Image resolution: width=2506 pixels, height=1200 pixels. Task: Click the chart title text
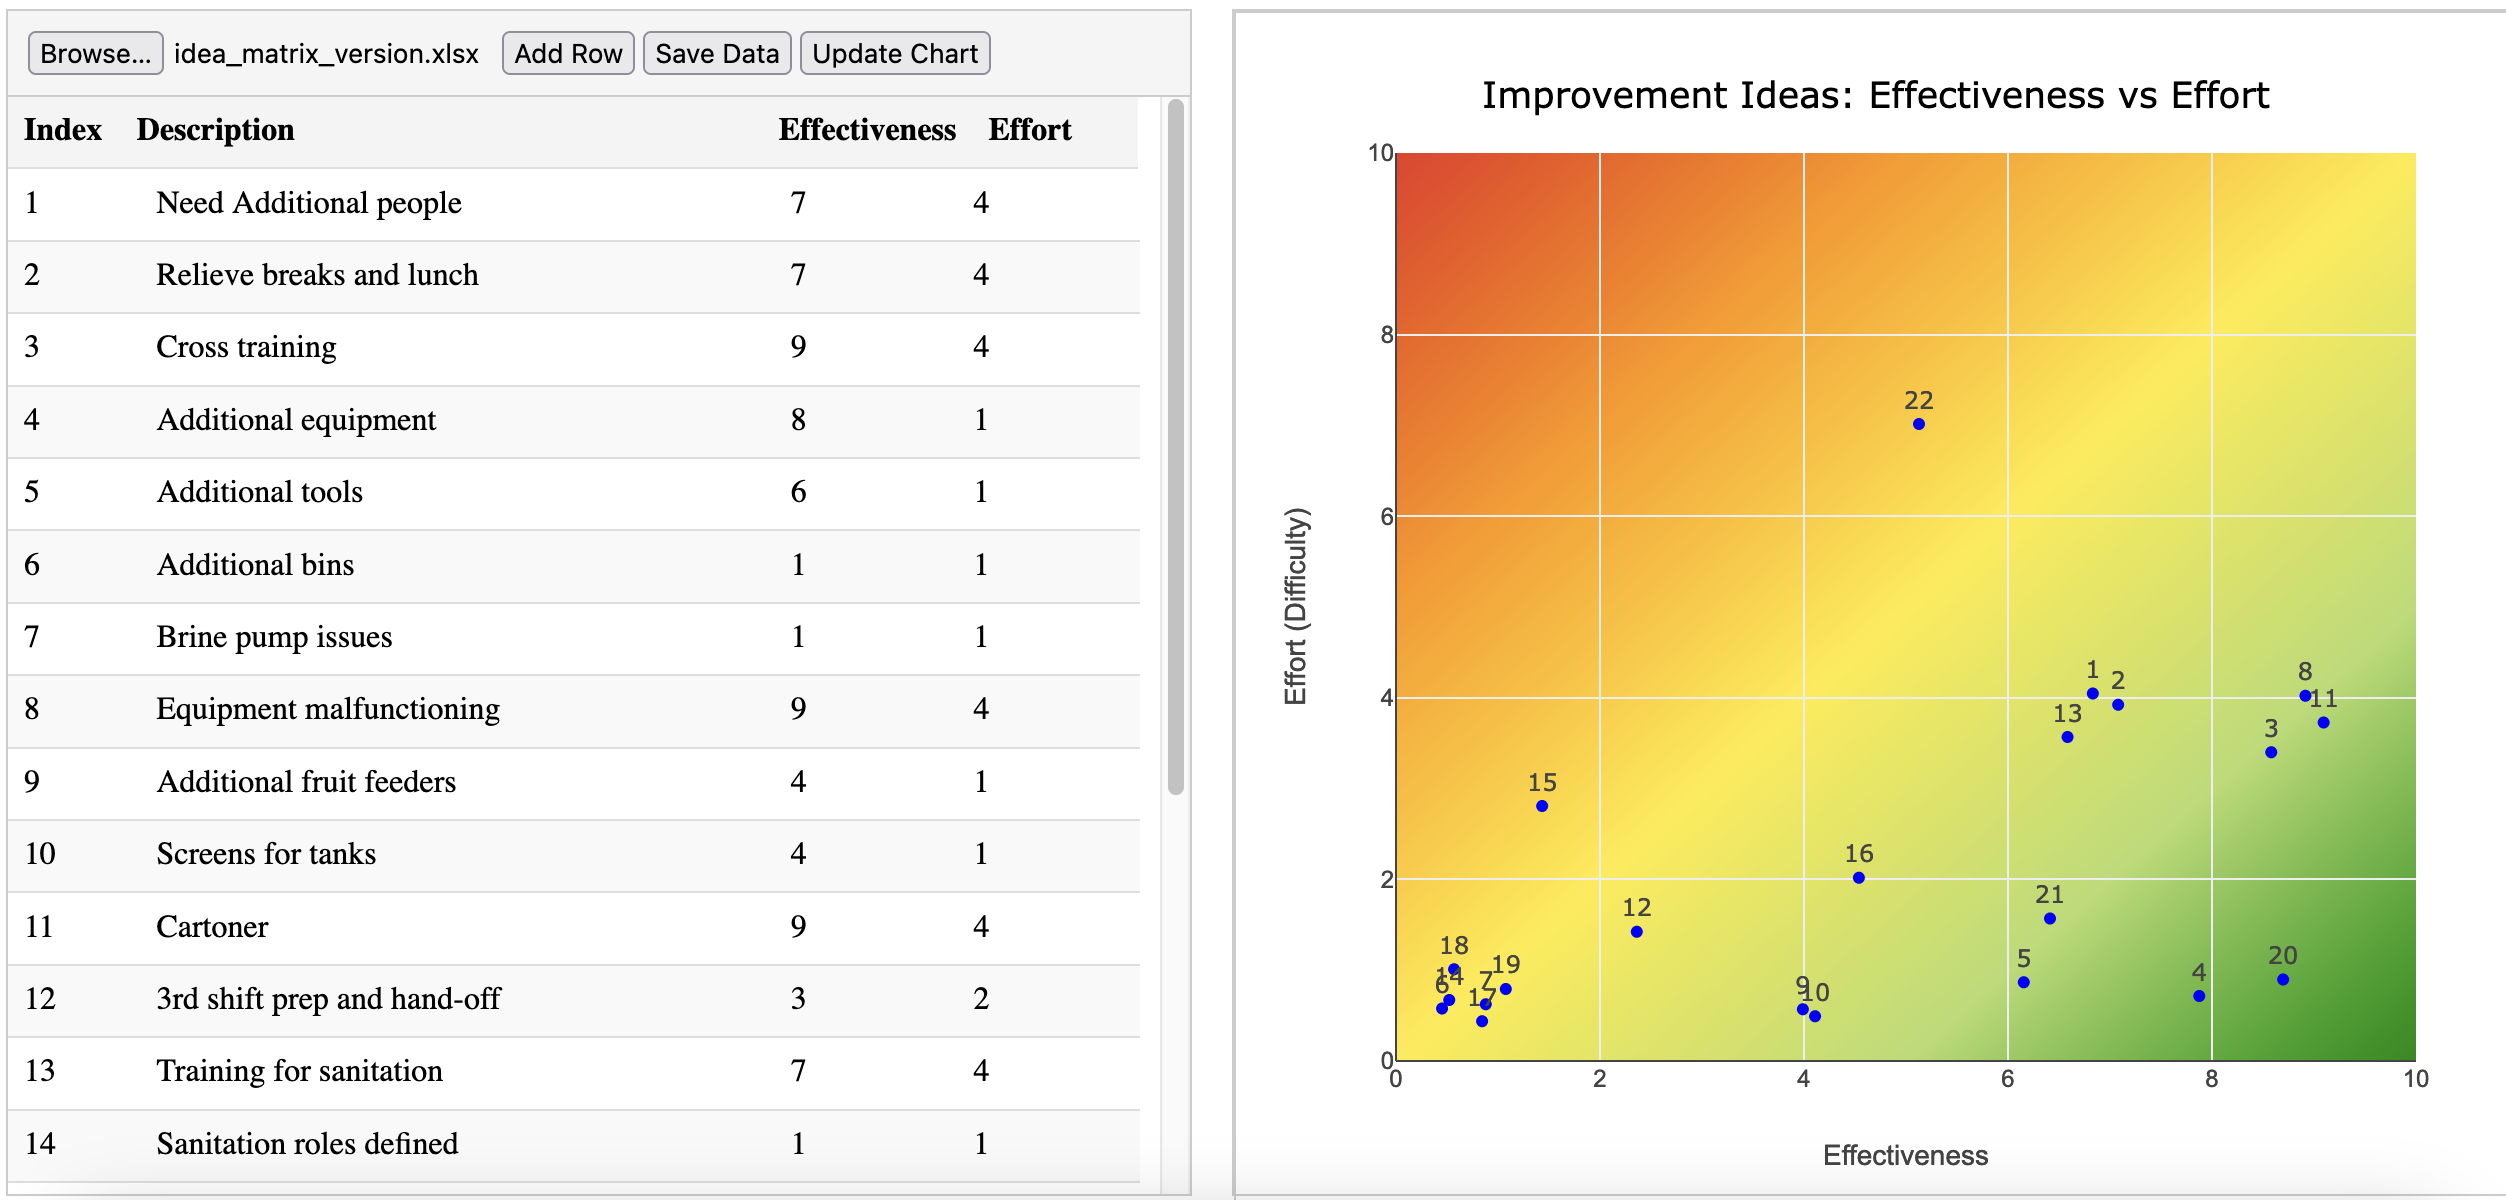point(1874,96)
